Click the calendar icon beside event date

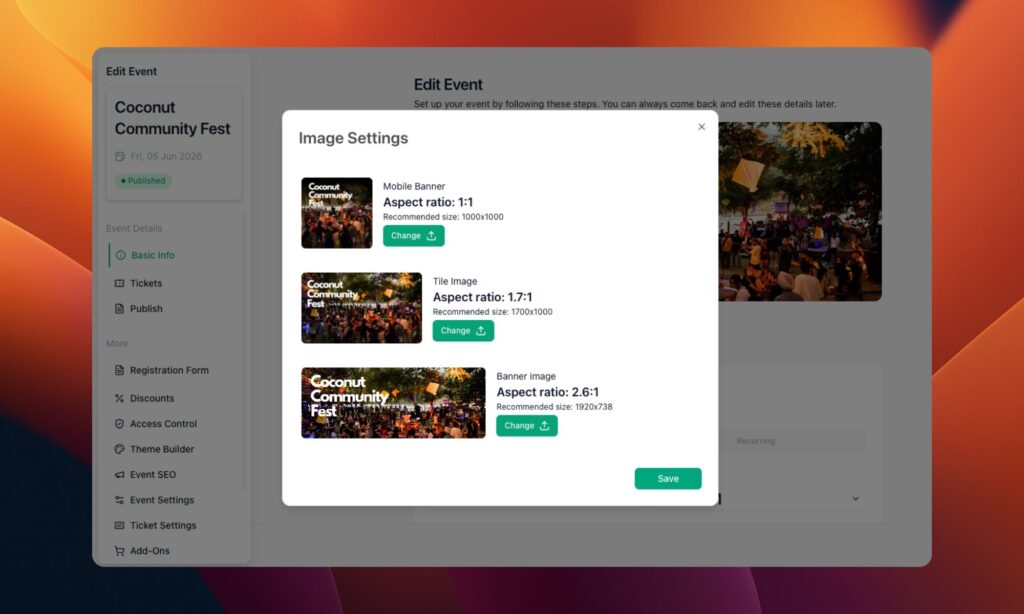pyautogui.click(x=120, y=156)
